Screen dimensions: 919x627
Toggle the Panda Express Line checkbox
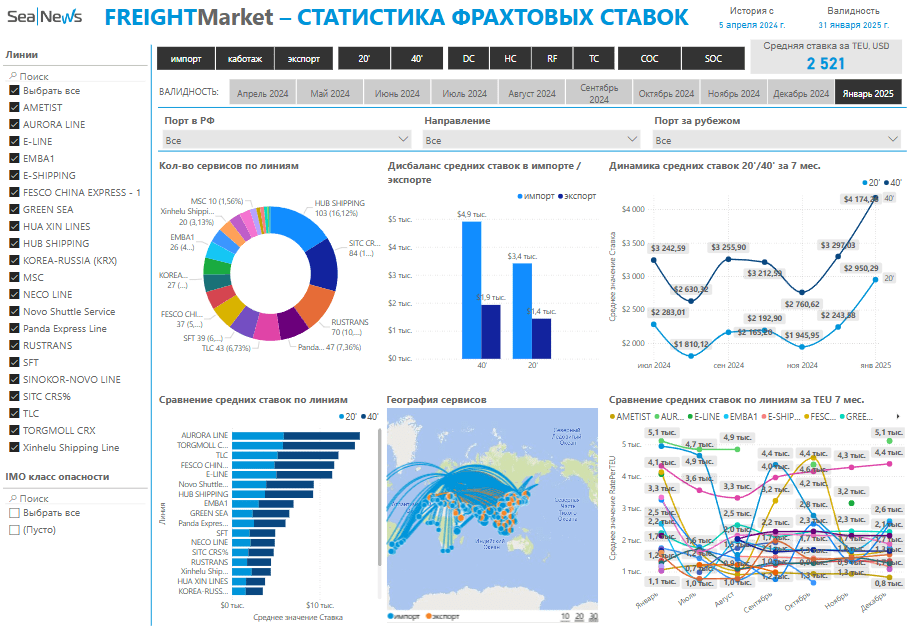click(15, 328)
